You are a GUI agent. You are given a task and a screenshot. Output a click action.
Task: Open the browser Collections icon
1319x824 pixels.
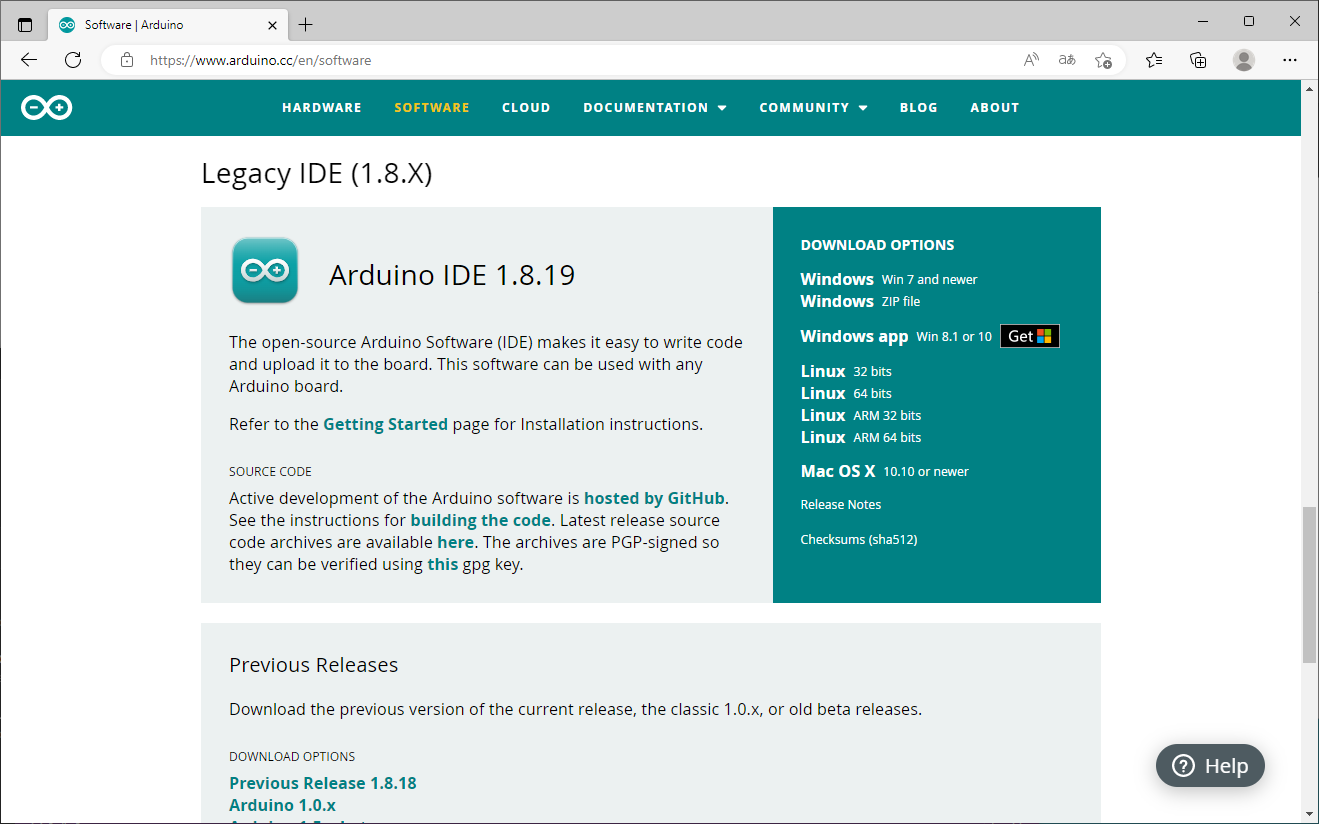(1198, 60)
